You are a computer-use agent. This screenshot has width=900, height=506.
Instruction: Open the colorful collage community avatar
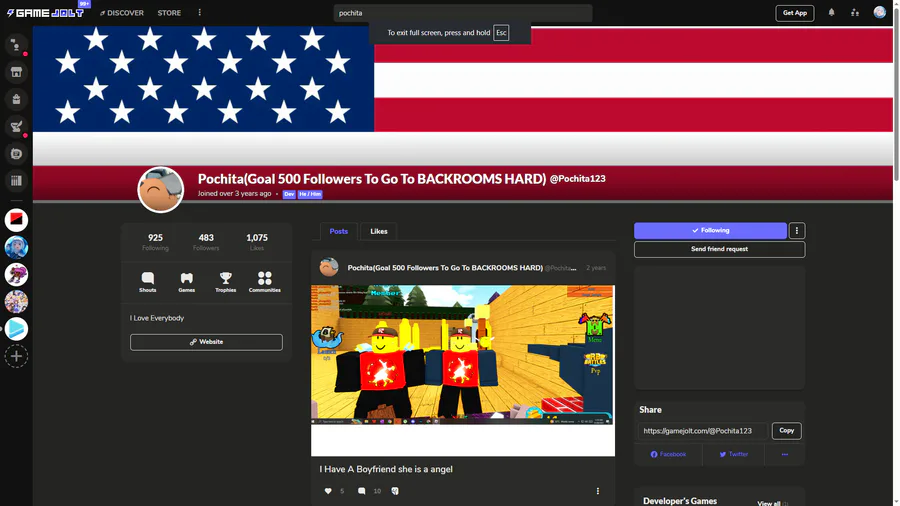tap(16, 302)
